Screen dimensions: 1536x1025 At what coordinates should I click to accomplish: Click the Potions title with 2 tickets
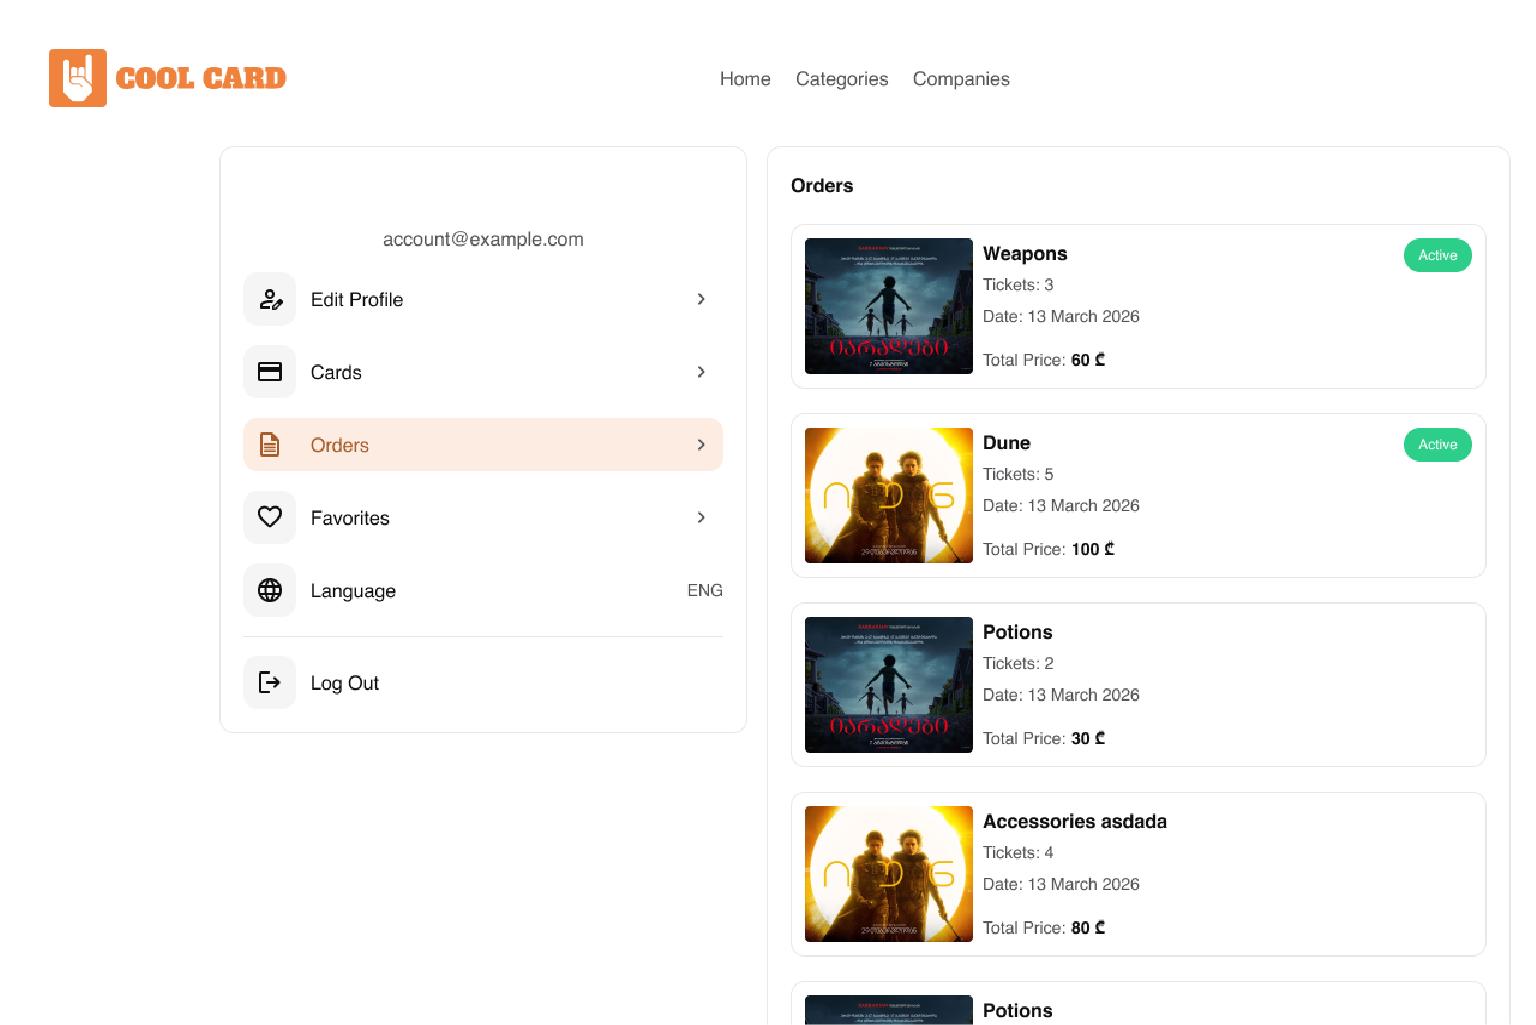tap(1018, 632)
